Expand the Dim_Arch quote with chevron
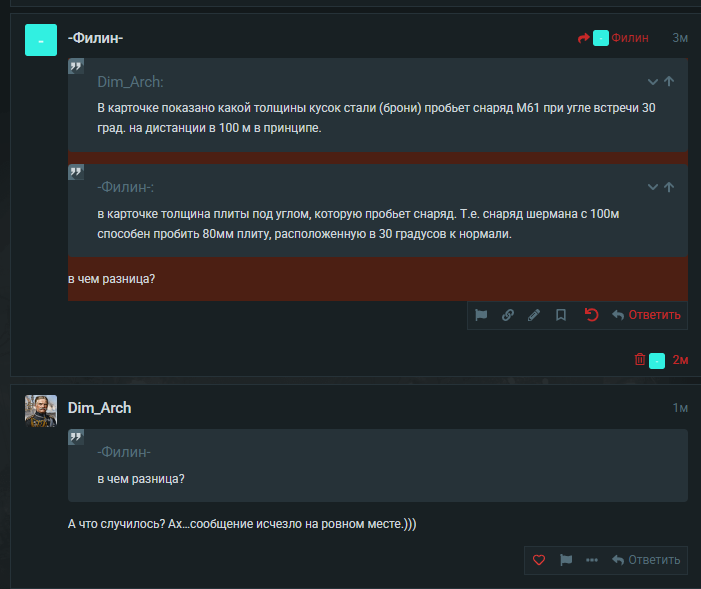 (653, 81)
